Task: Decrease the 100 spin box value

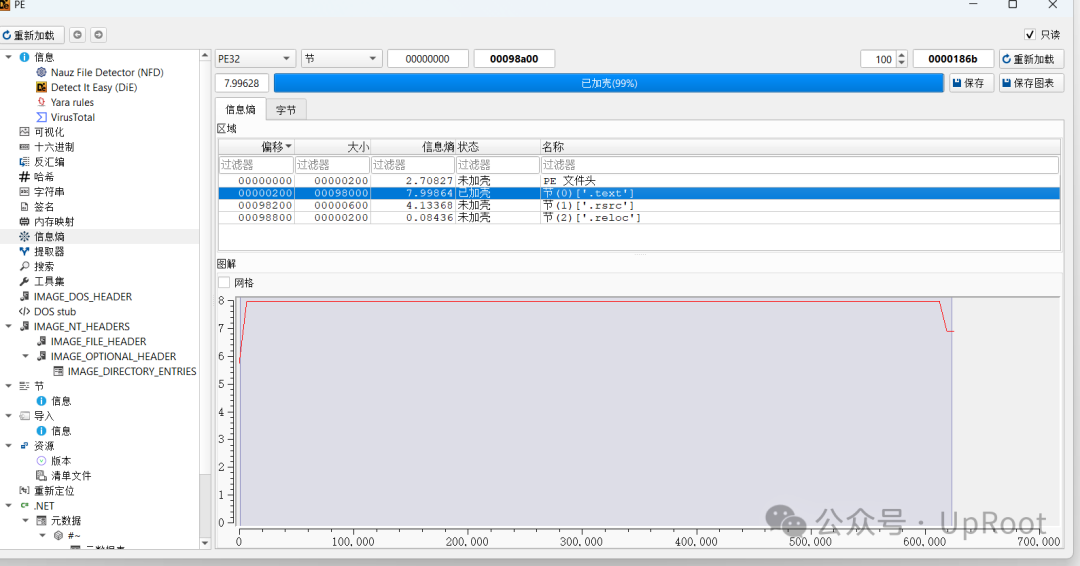Action: tap(902, 63)
